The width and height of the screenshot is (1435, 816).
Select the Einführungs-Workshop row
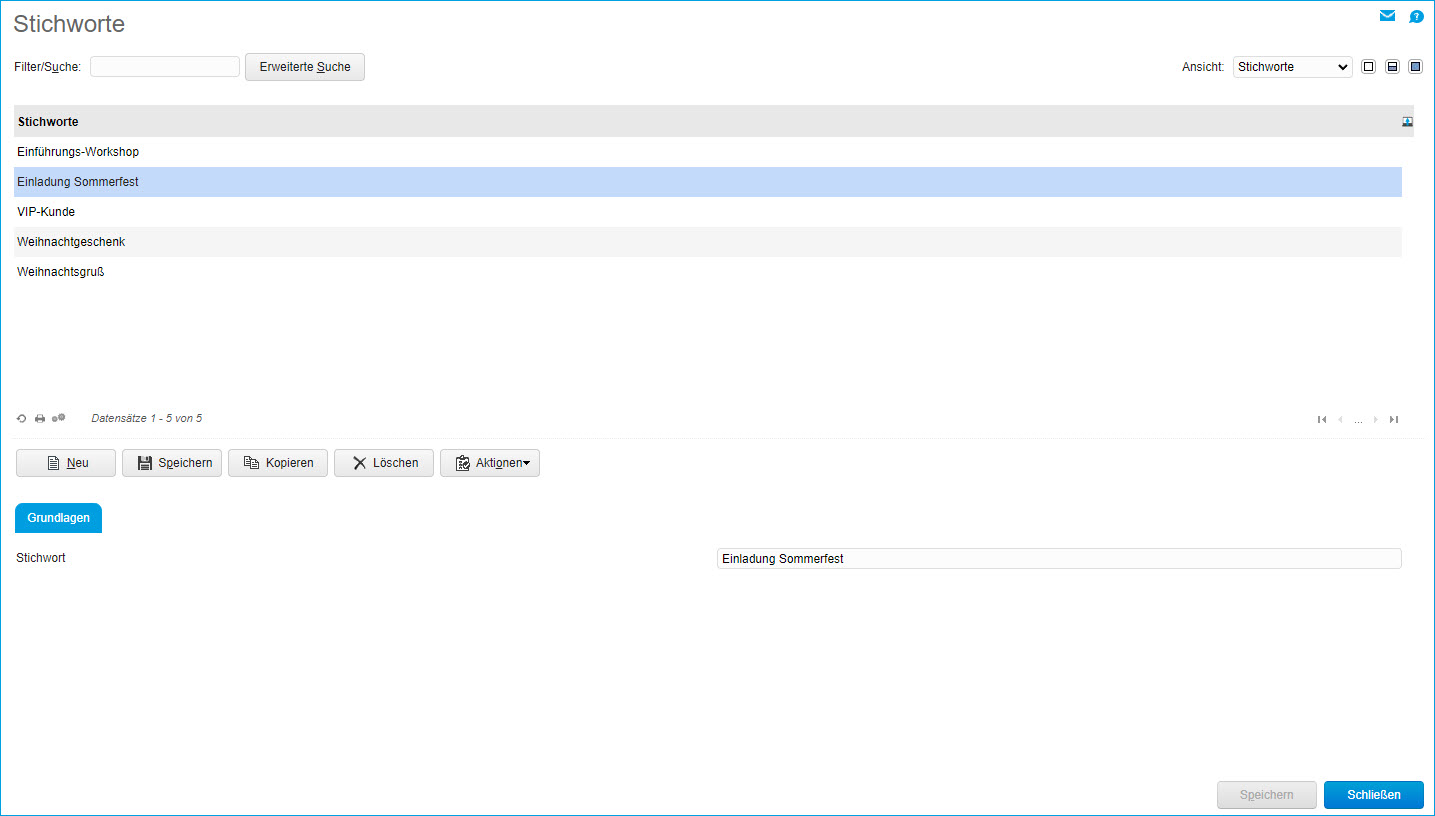(708, 152)
